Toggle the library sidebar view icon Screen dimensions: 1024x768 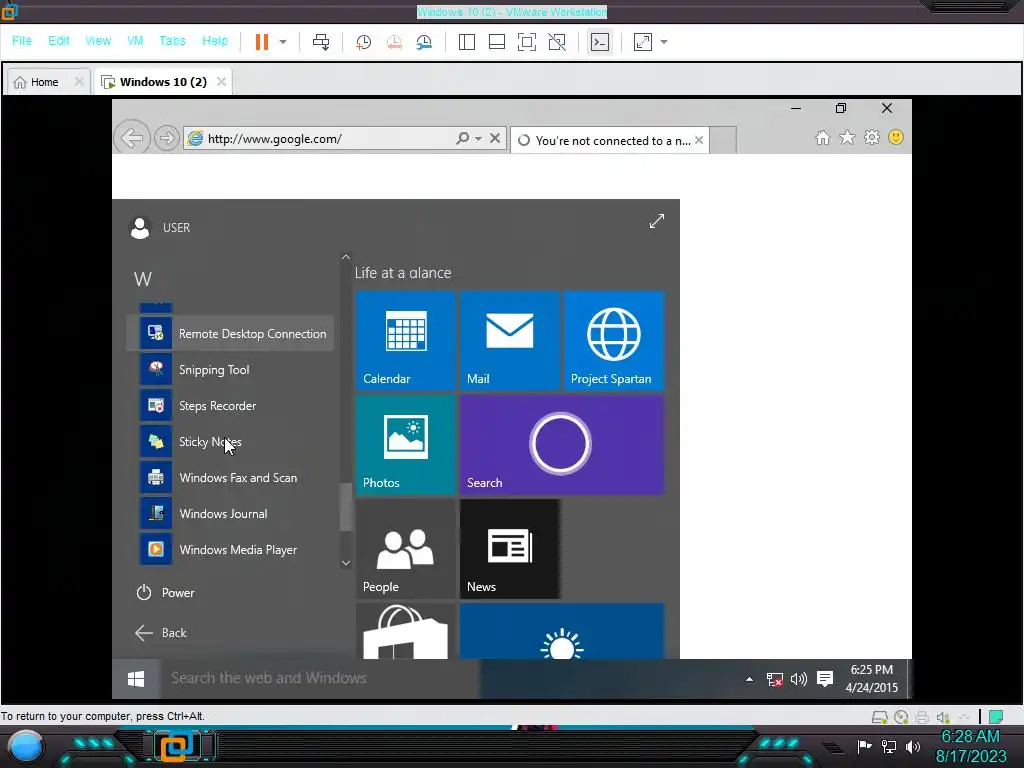pos(467,42)
